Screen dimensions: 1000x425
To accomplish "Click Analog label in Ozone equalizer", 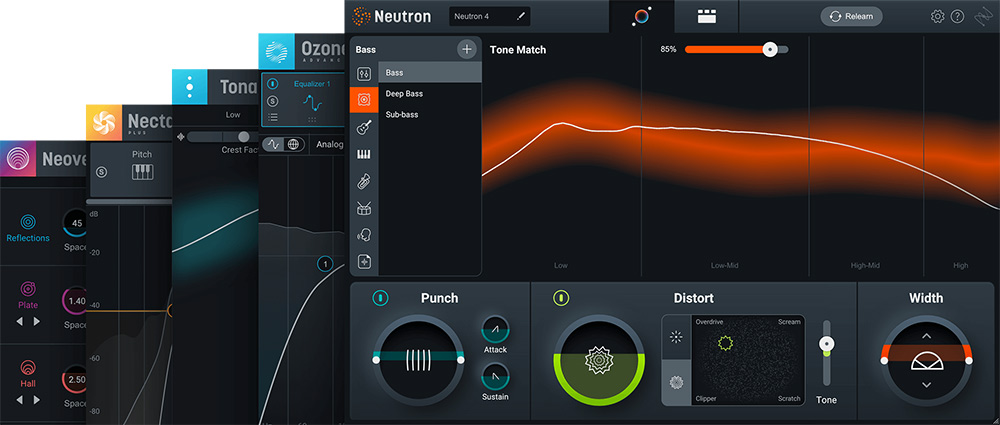I will [x=330, y=144].
